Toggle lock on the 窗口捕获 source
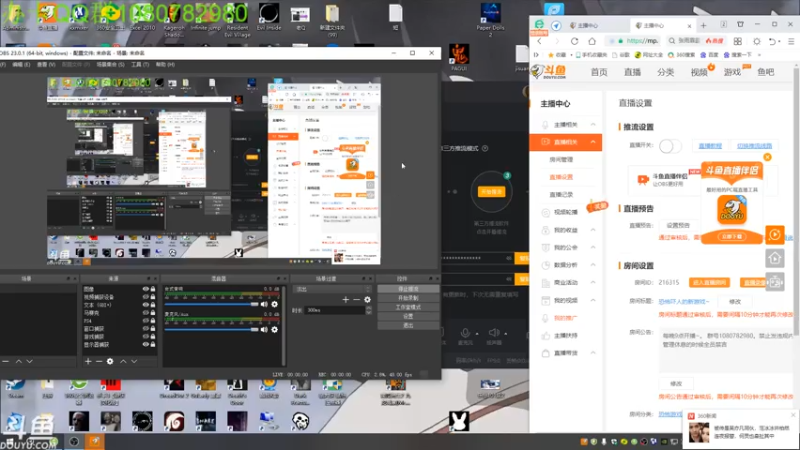Viewport: 800px width, 450px height. click(153, 329)
